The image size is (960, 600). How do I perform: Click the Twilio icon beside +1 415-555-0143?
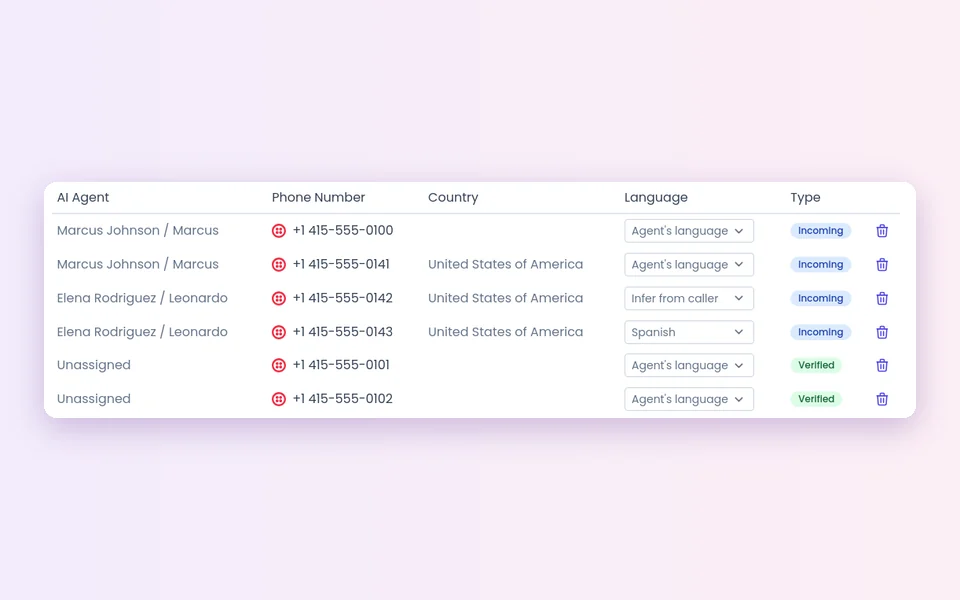(x=279, y=332)
